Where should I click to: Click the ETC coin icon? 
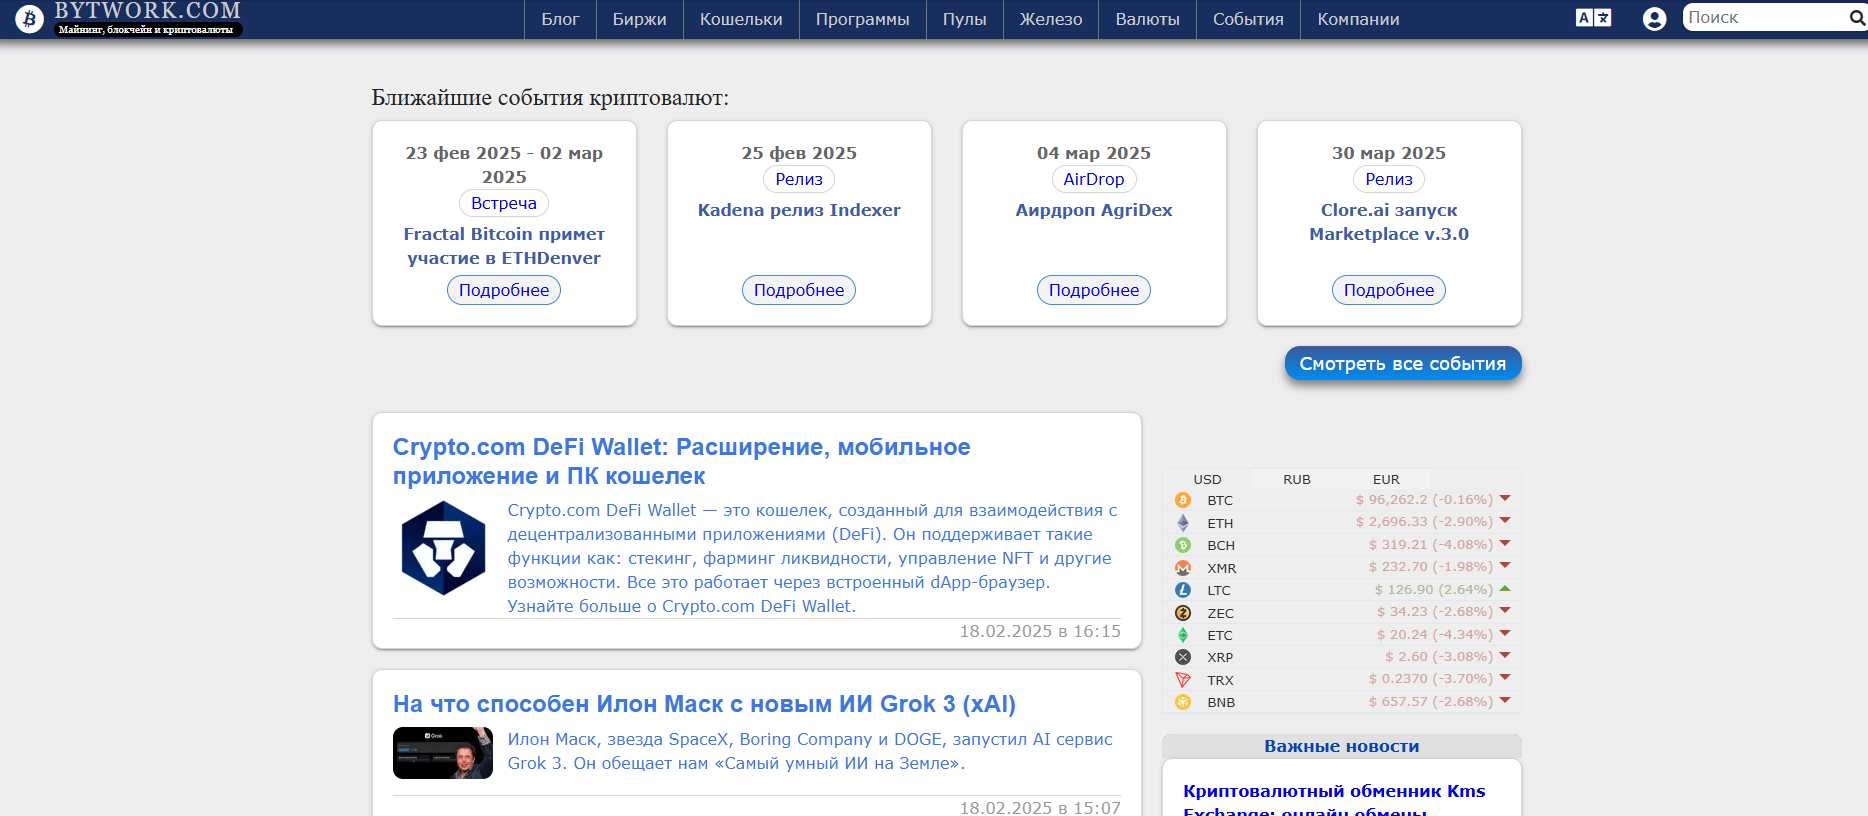point(1183,635)
